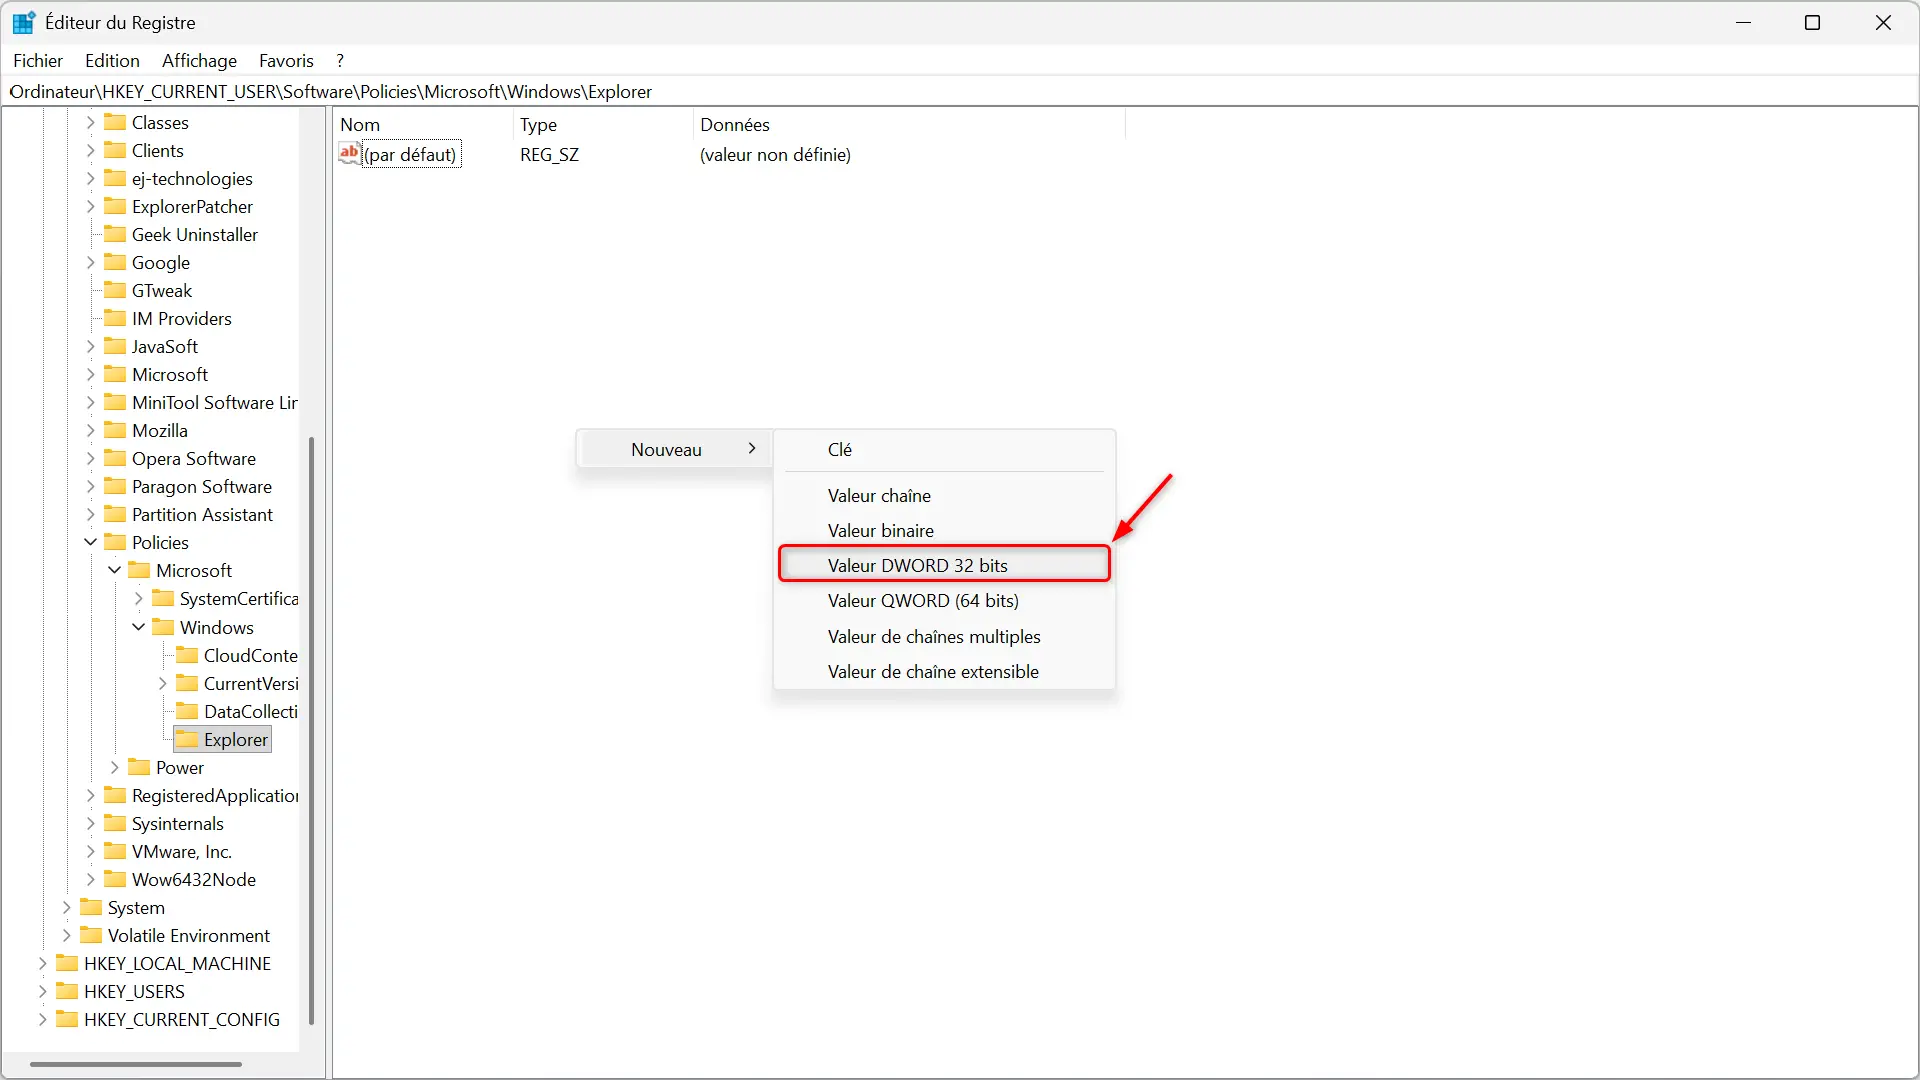
Task: Open the ? help menu
Action: coord(340,60)
